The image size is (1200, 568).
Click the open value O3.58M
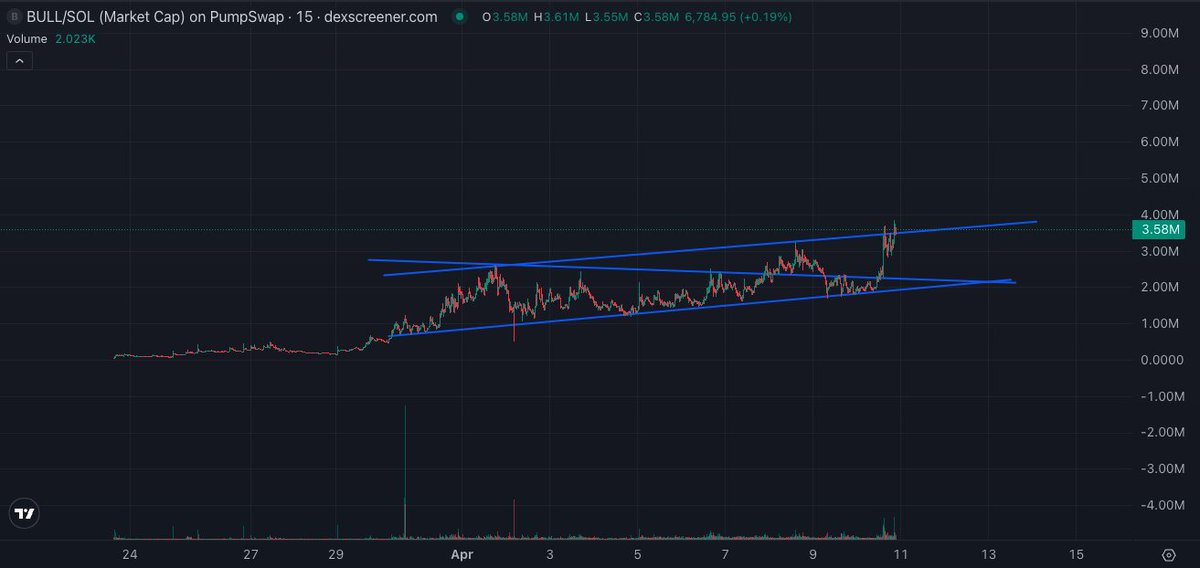click(x=507, y=17)
